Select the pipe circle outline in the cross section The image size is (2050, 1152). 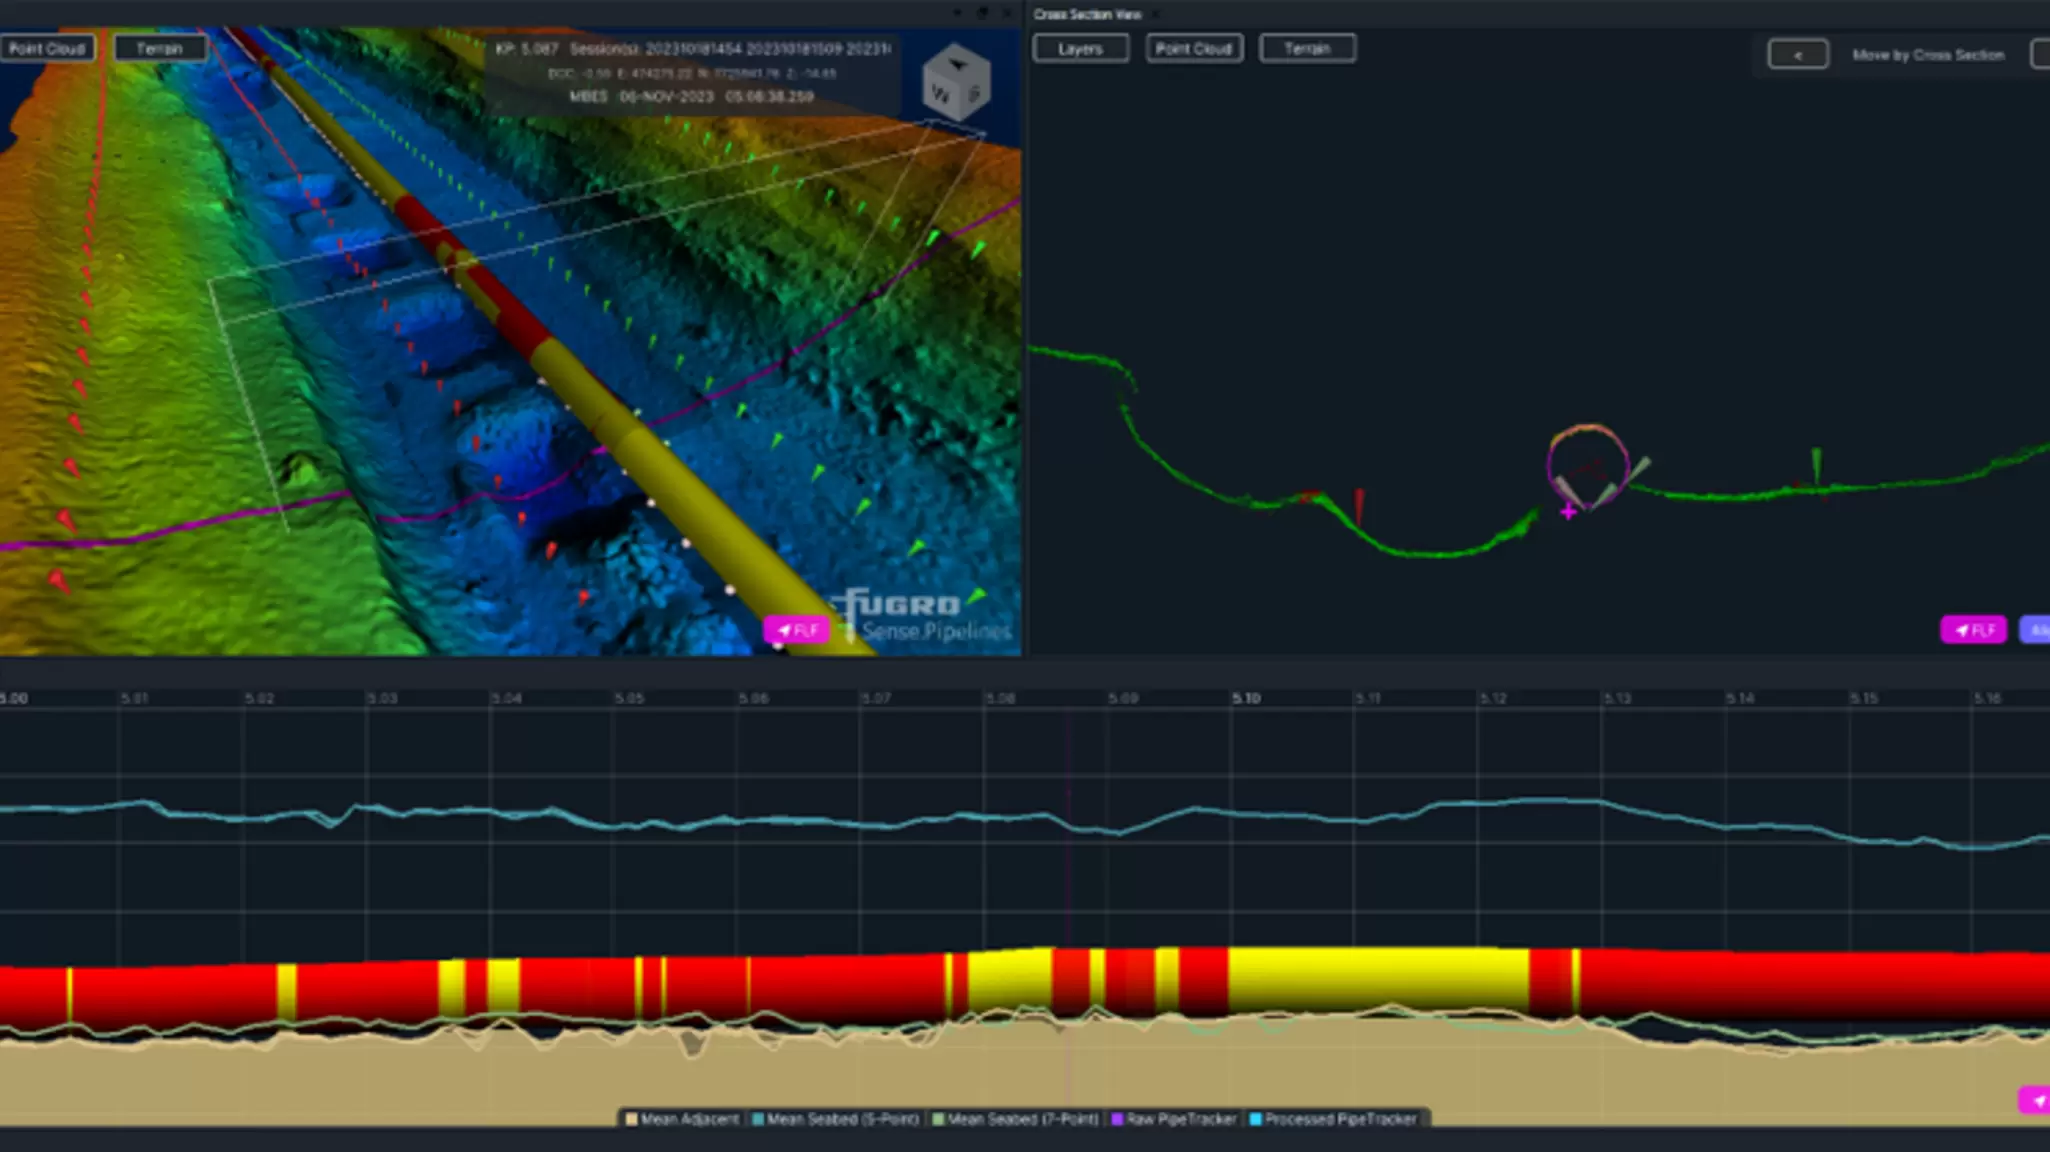(1588, 465)
